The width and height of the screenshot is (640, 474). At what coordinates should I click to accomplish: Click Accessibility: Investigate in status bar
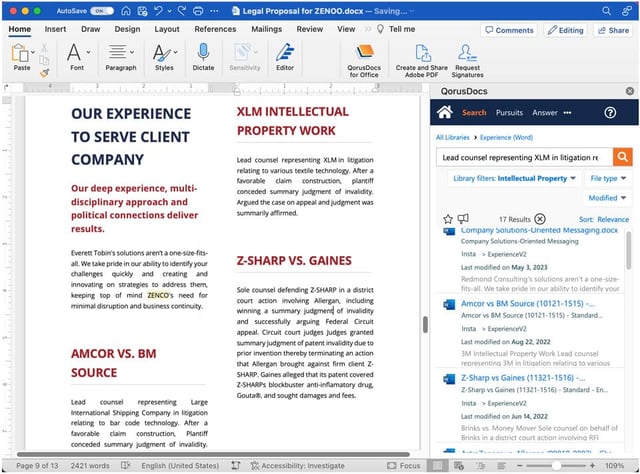pos(298,465)
